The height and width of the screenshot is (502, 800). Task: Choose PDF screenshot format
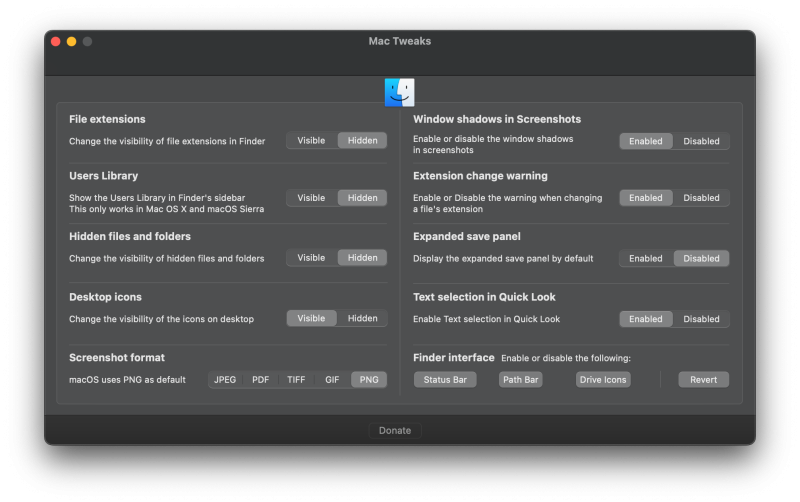pos(260,380)
